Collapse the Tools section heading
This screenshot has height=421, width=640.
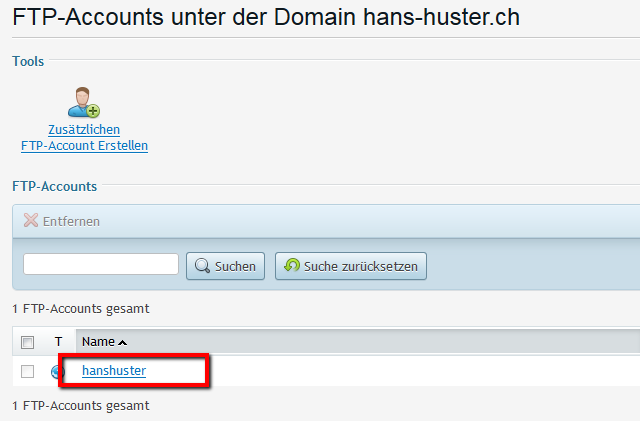(28, 61)
